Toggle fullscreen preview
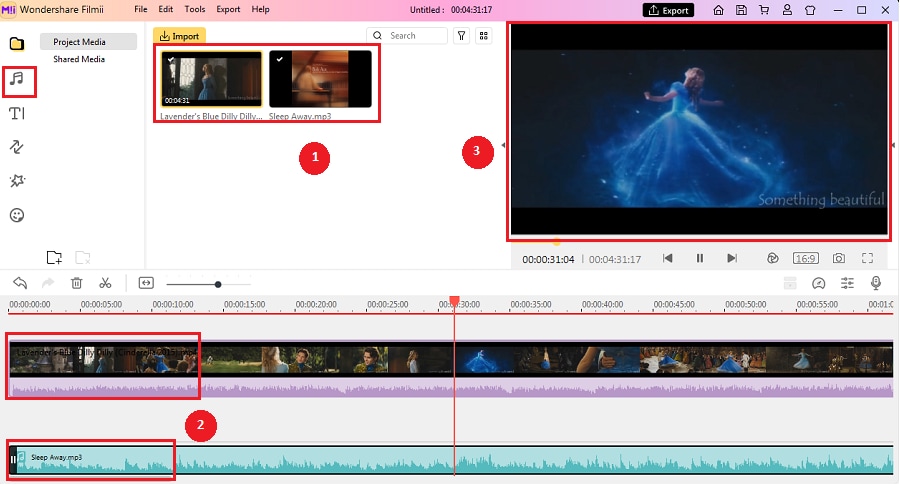900x485 pixels. click(868, 258)
